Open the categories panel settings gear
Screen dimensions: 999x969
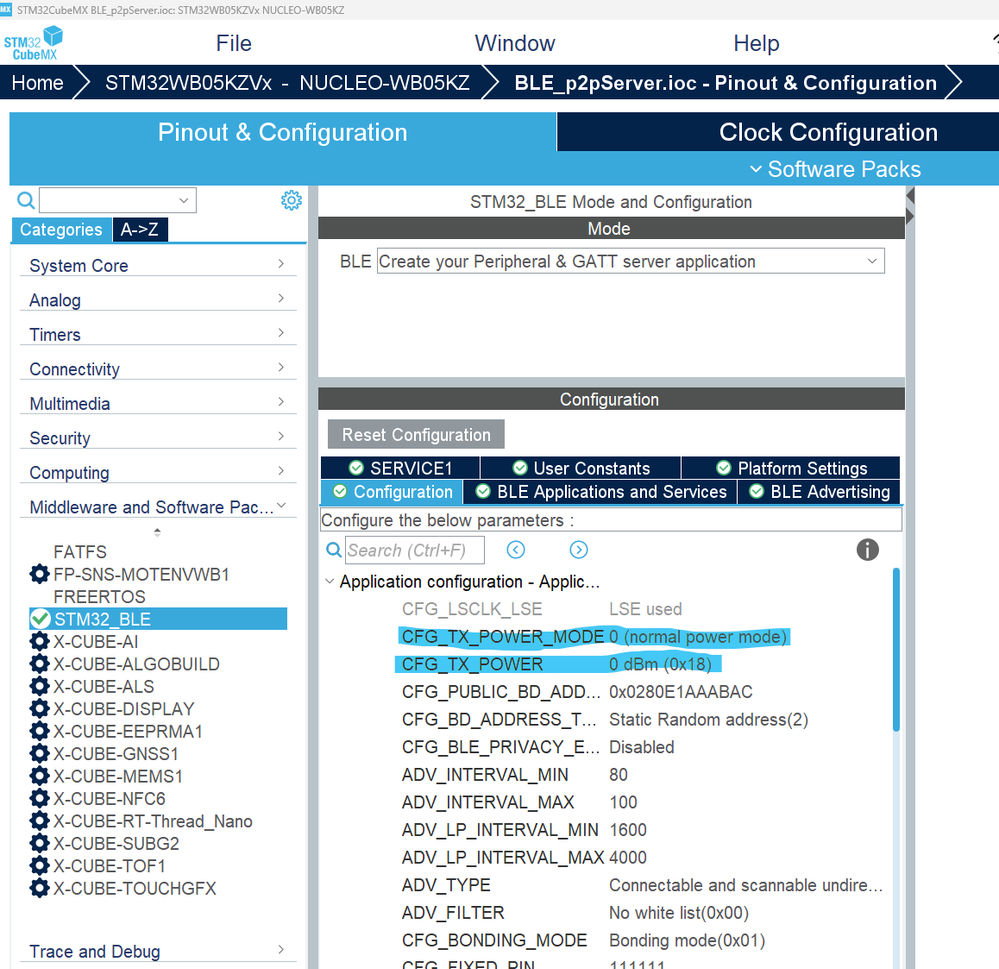pos(291,201)
